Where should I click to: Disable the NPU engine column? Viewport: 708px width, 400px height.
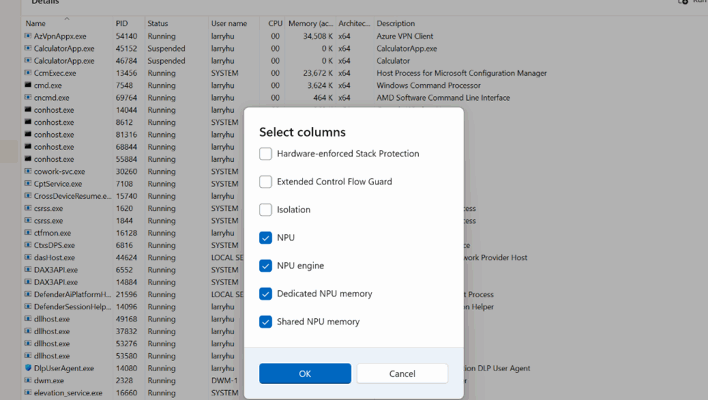[266, 266]
